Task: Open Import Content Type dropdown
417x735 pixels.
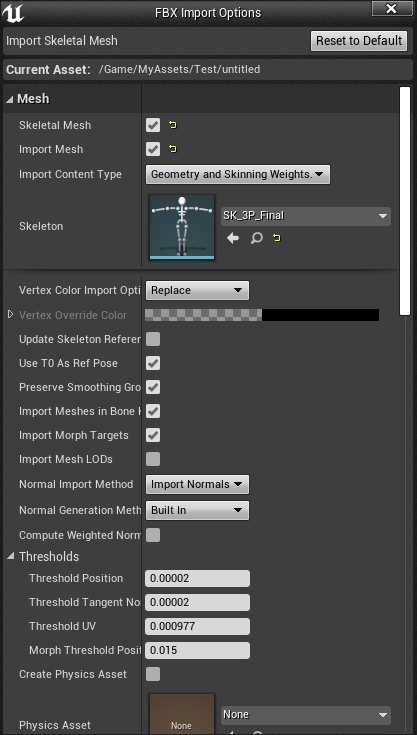Action: point(238,174)
